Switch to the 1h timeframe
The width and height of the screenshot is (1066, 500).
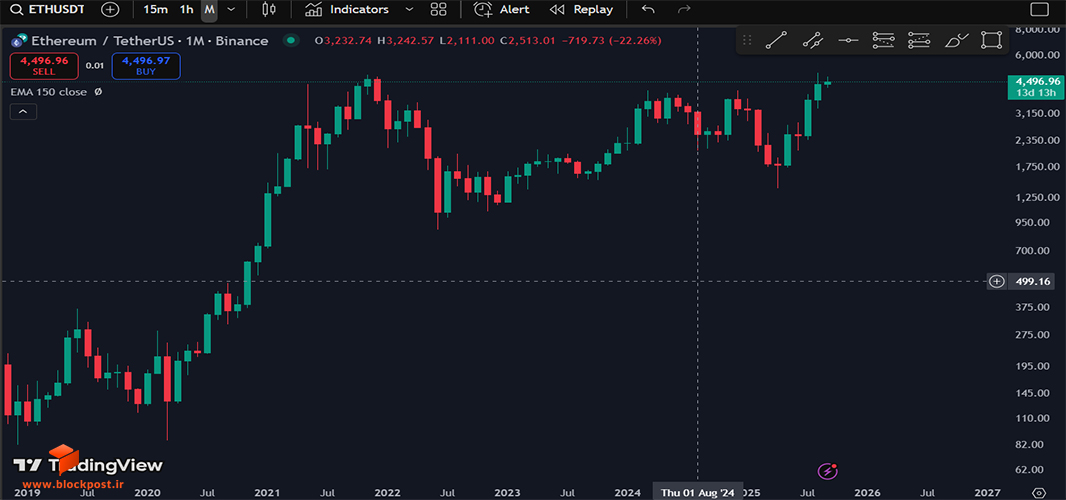[x=186, y=10]
